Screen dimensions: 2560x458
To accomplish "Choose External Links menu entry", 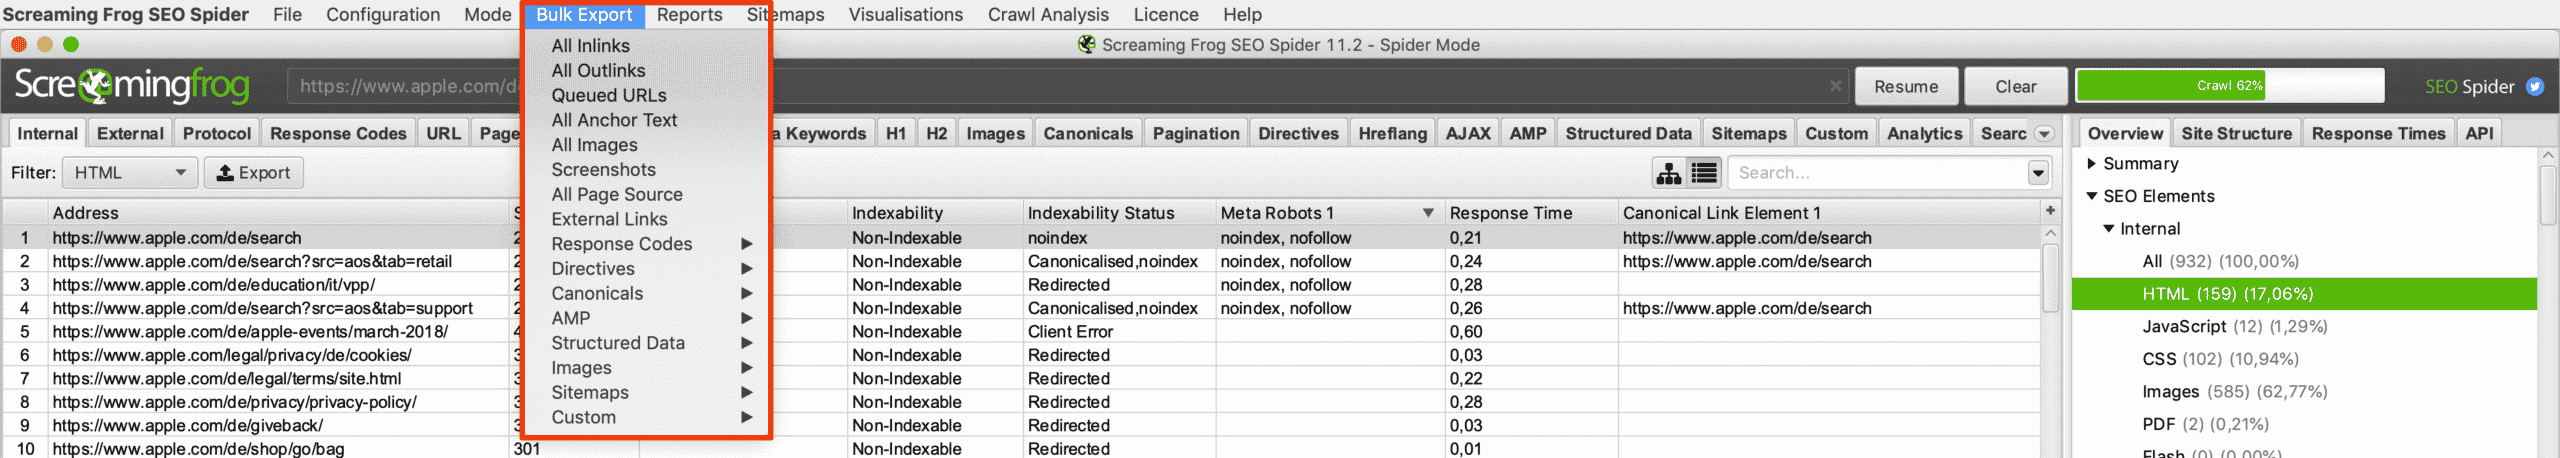I will click(x=609, y=219).
